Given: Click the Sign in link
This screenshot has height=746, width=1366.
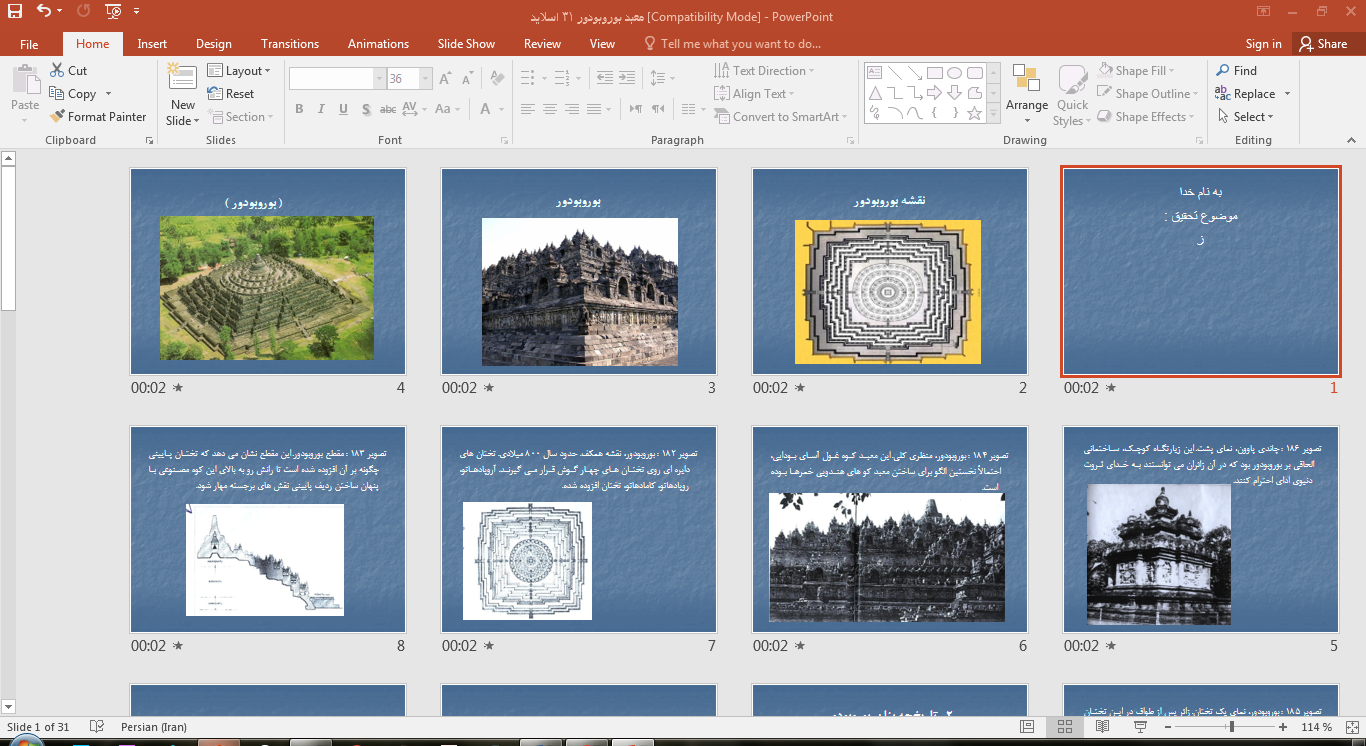Looking at the screenshot, I should tap(1263, 44).
